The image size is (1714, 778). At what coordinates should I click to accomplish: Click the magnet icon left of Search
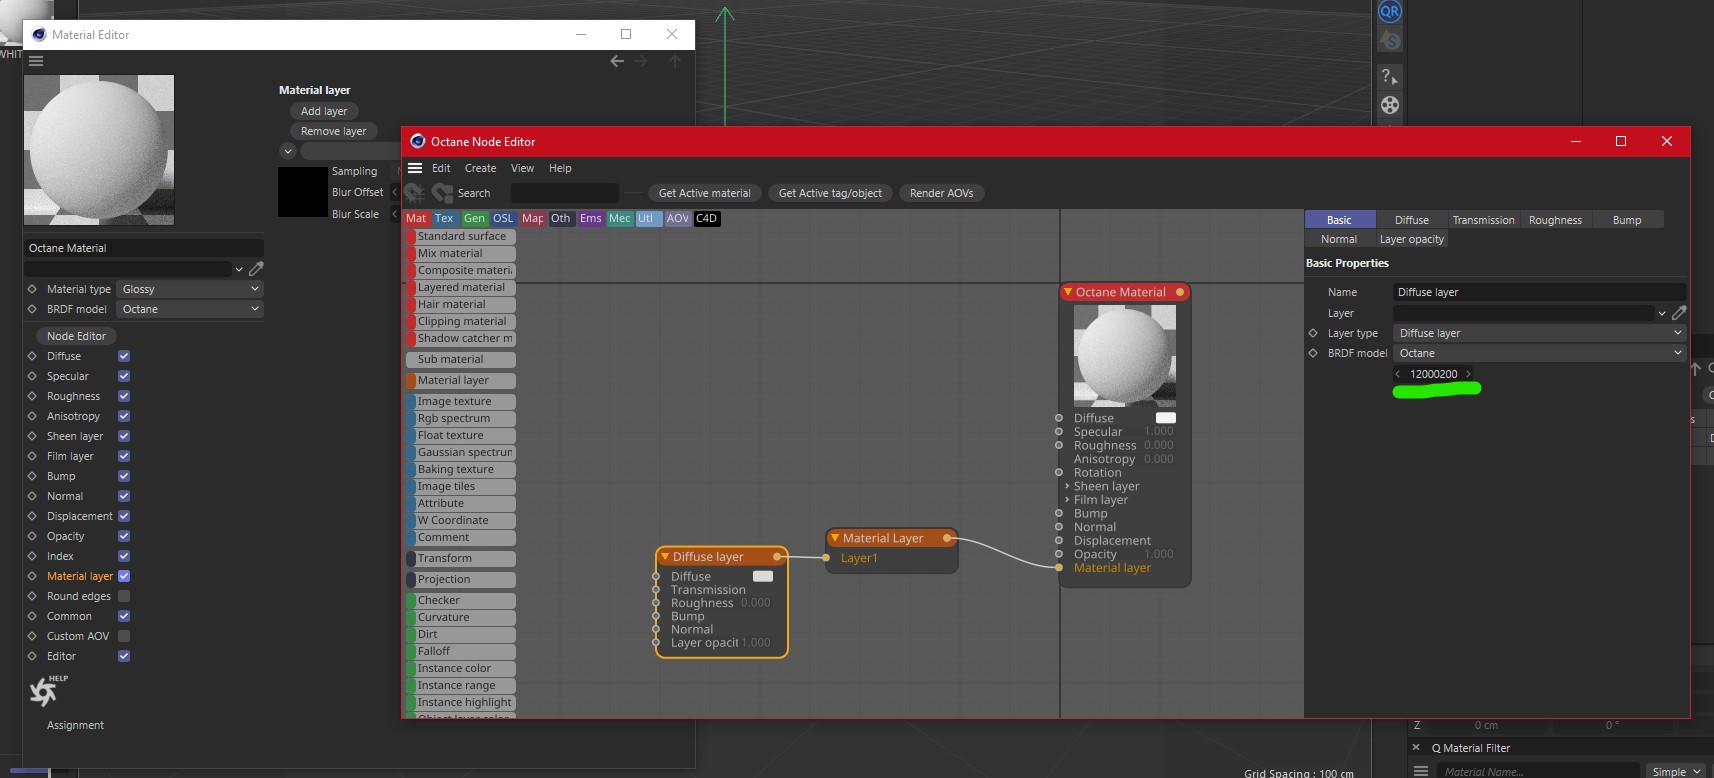[x=442, y=193]
